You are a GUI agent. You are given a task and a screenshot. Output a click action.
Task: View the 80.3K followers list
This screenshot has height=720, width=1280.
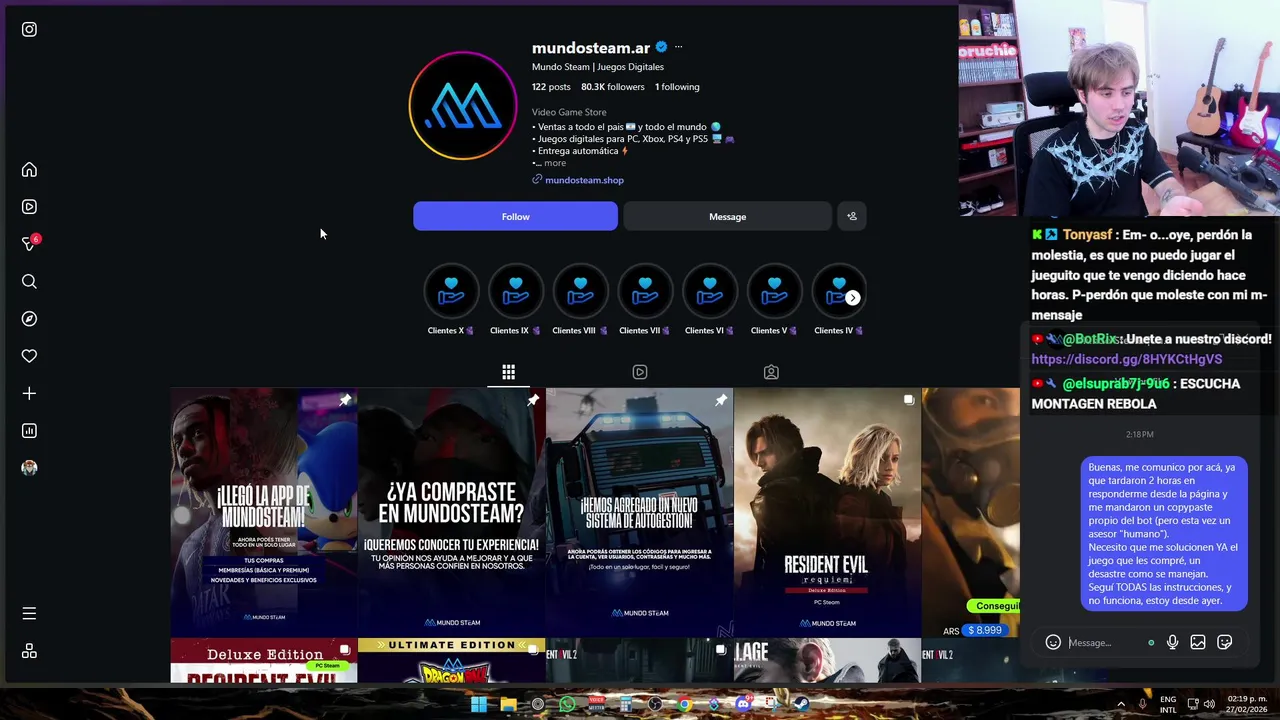click(x=612, y=87)
